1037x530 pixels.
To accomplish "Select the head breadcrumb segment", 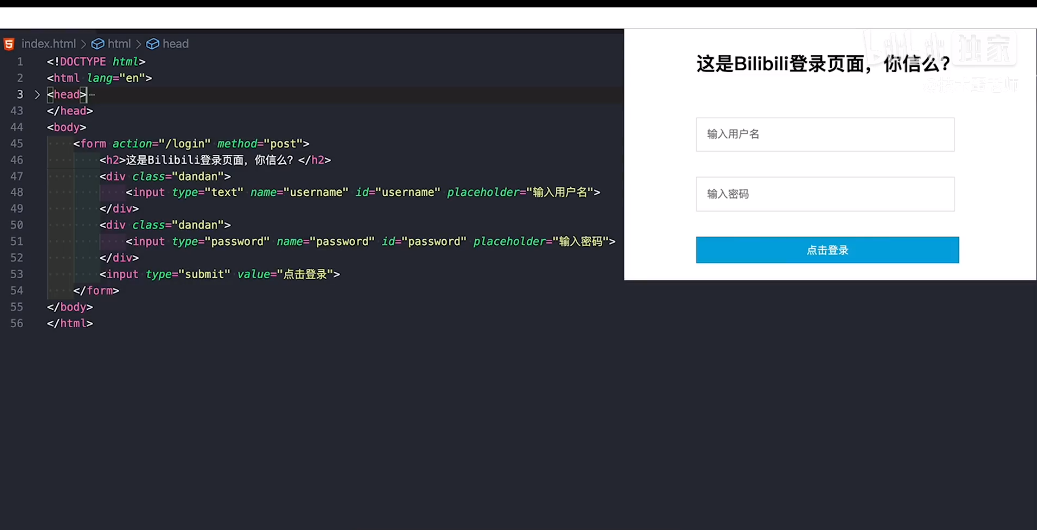I will 176,44.
